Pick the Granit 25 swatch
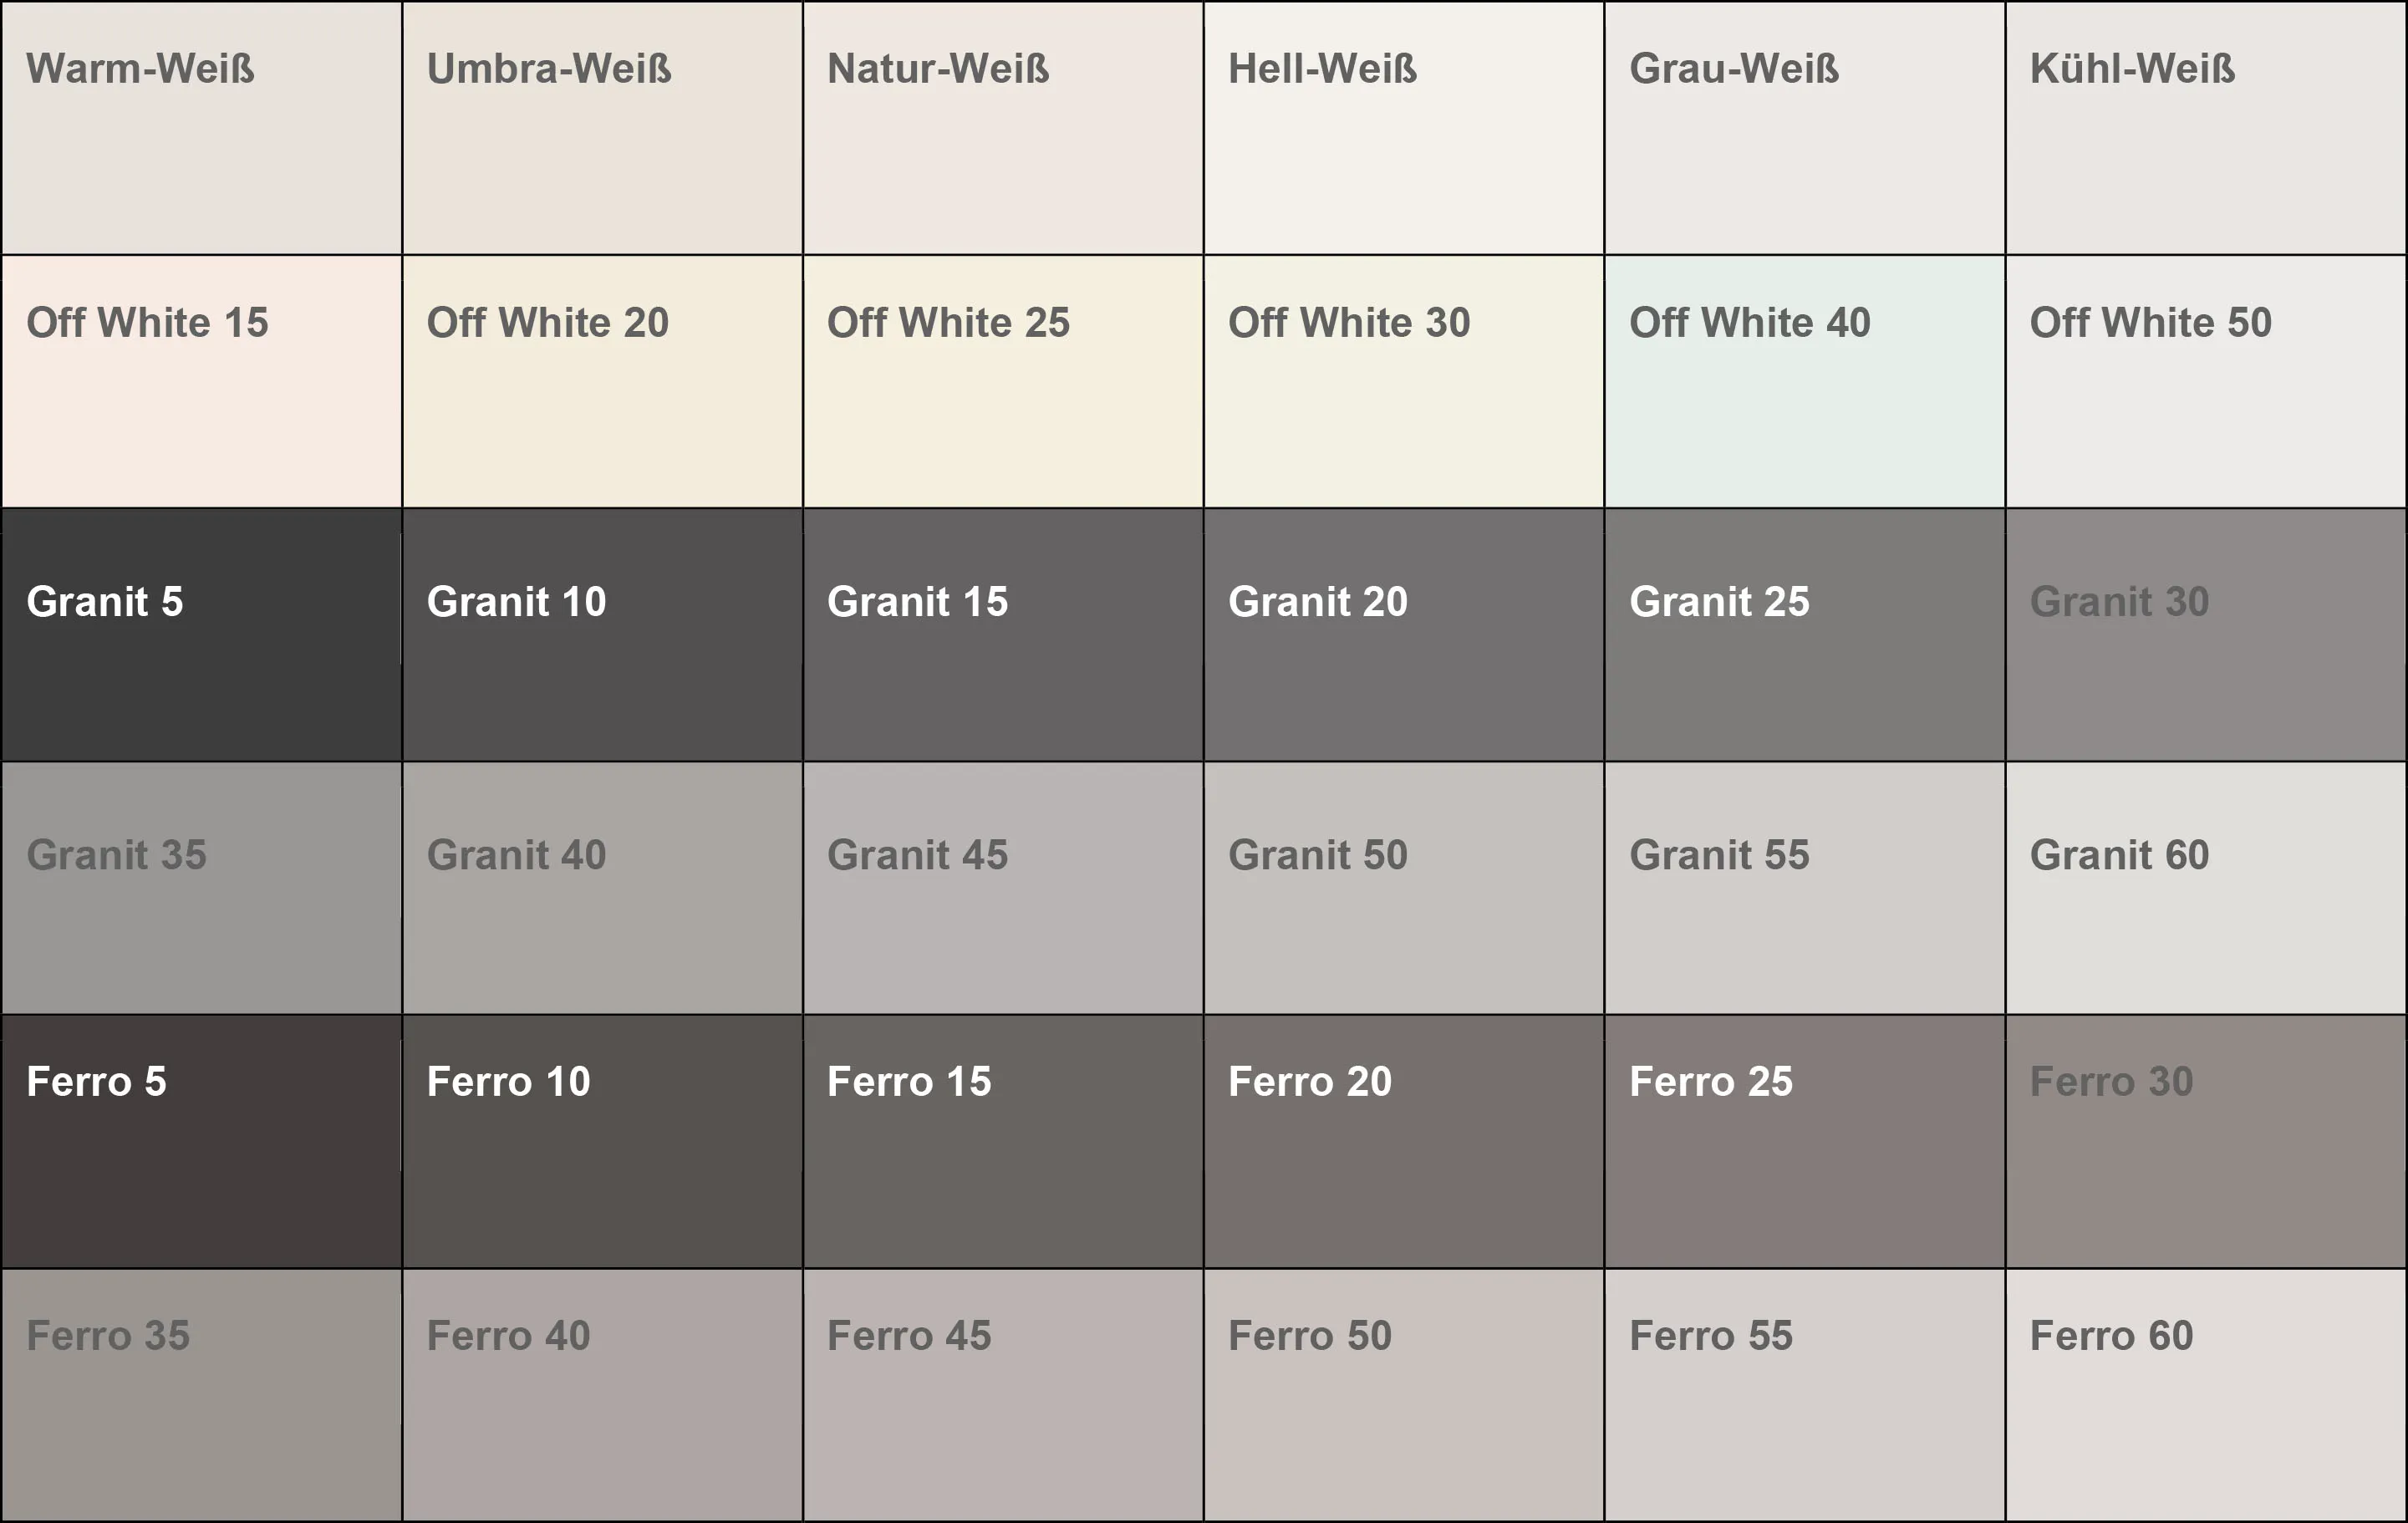2408x1523 pixels. point(1805,635)
